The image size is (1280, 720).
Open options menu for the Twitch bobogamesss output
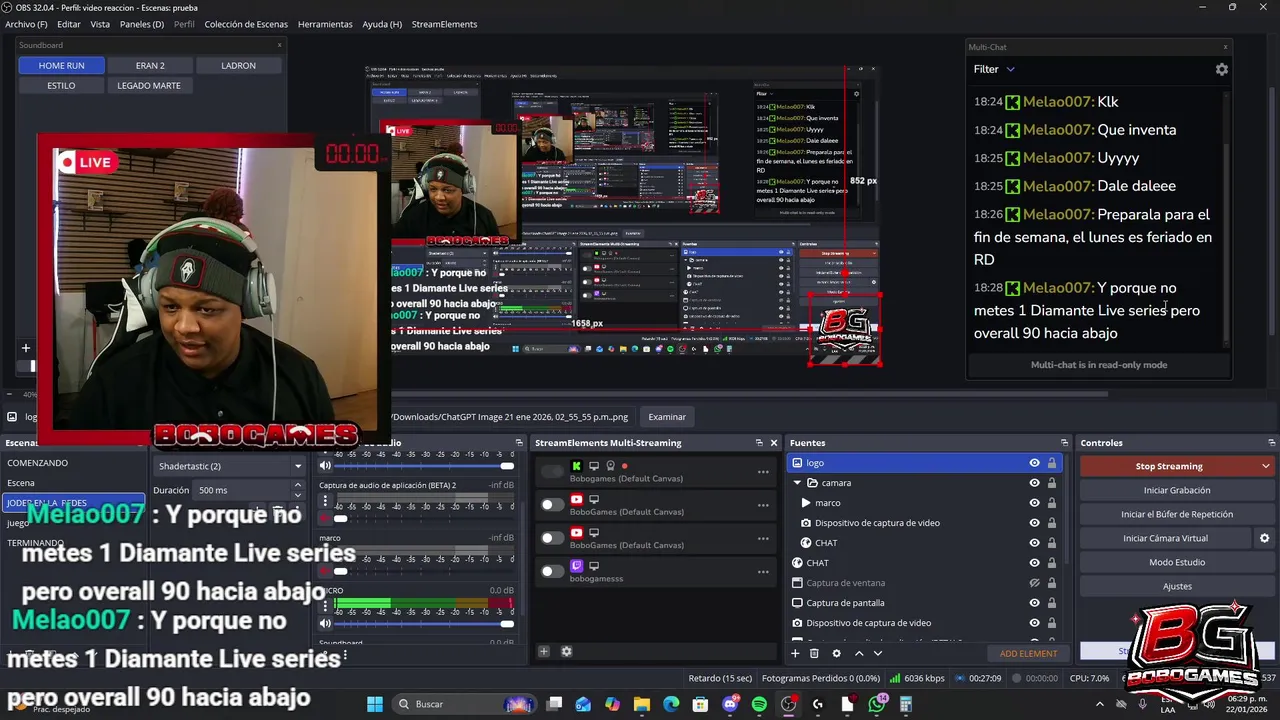coord(763,572)
